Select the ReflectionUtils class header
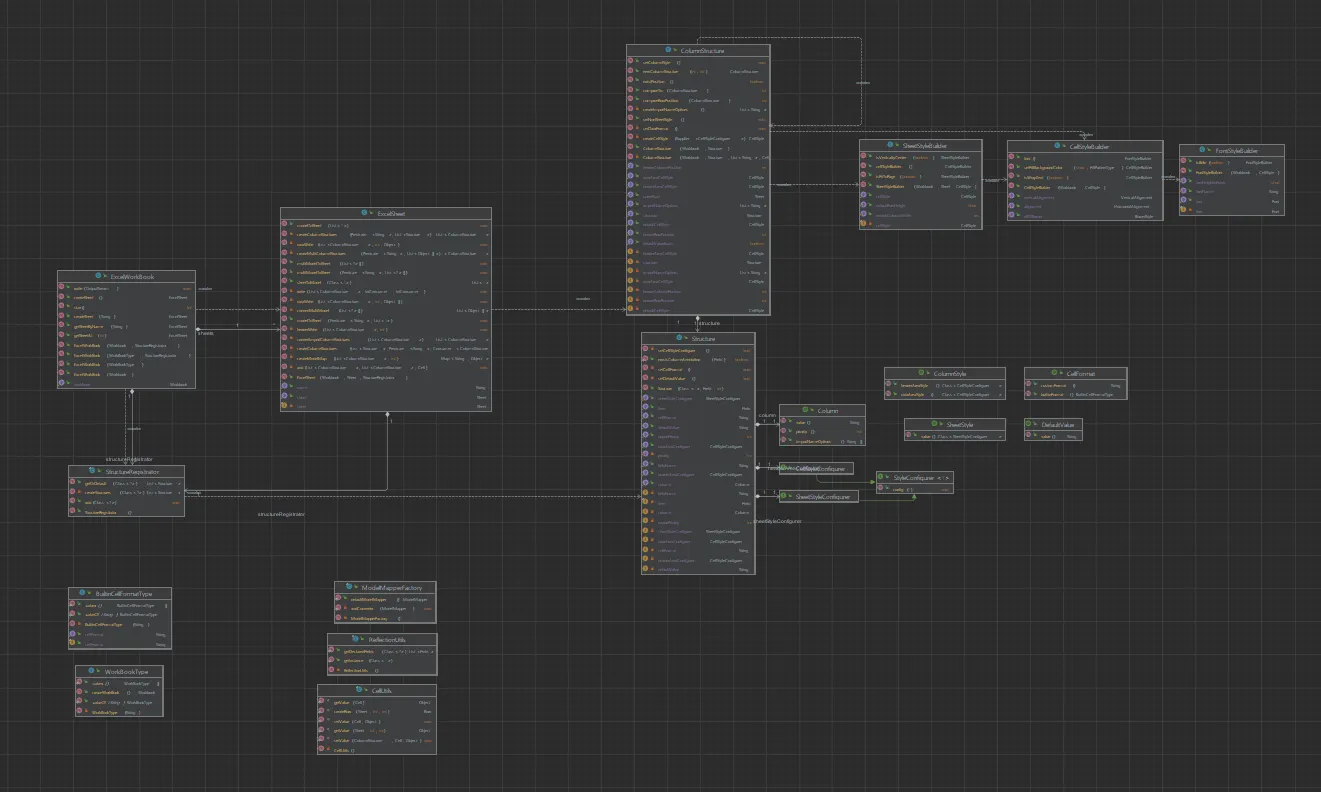 387,638
